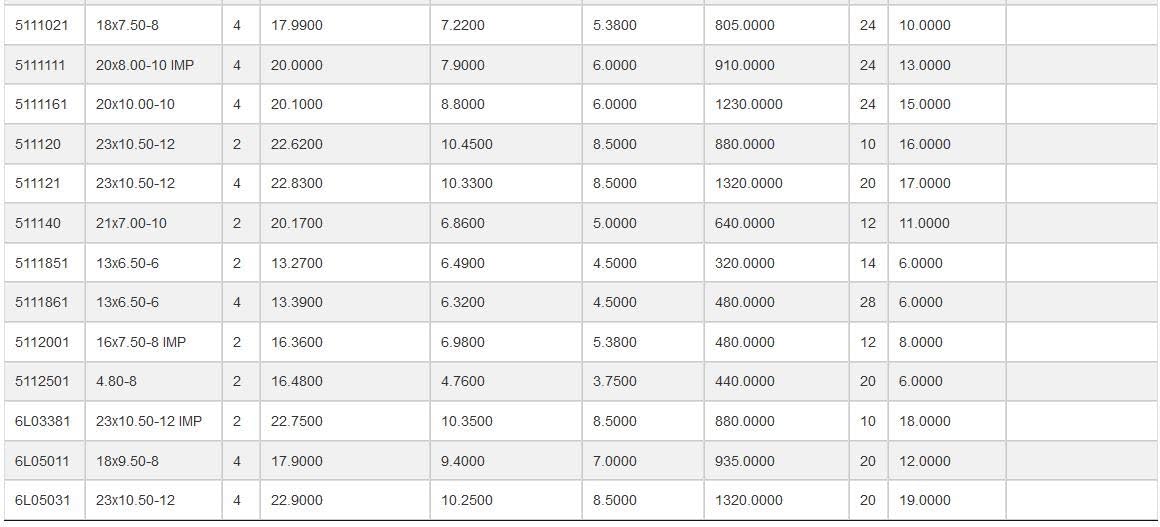This screenshot has width=1160, height=527.
Task: Click the 20x8.00-10 IMP tire size
Action: coord(145,65)
